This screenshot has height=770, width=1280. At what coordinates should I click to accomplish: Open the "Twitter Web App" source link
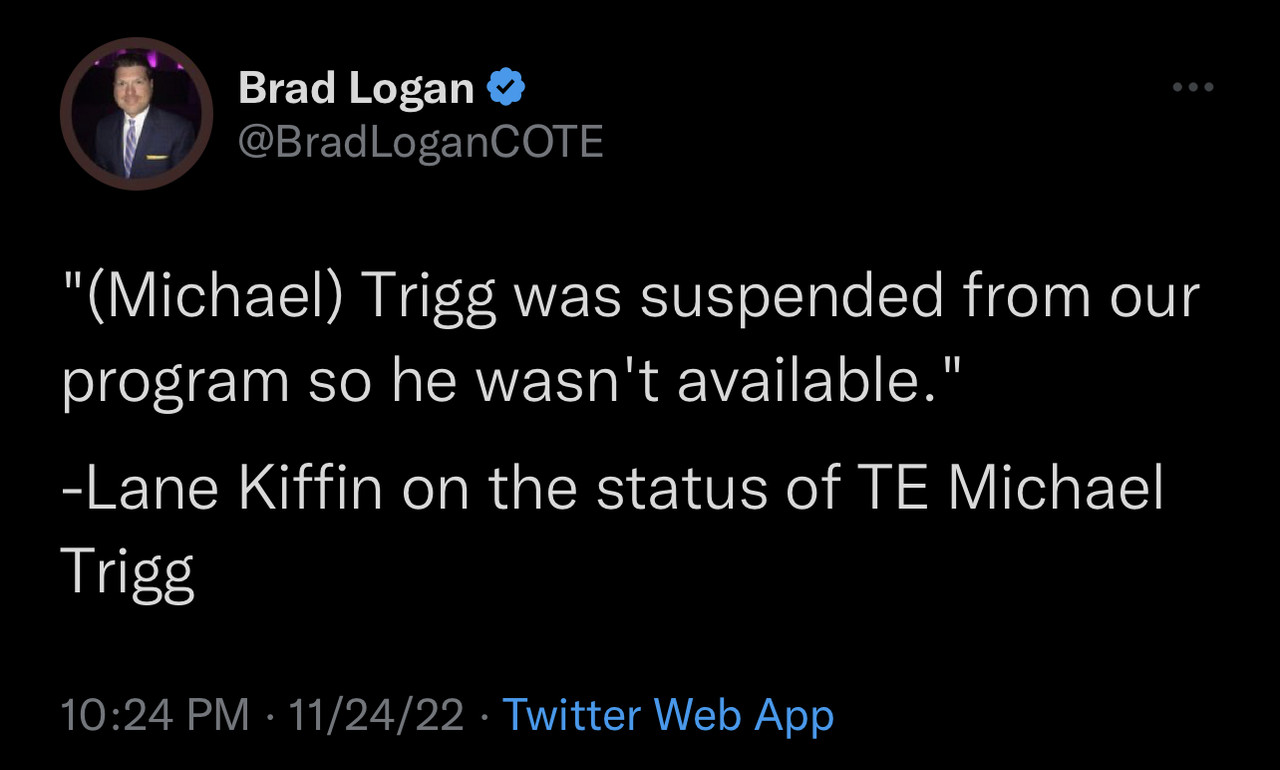click(x=667, y=715)
